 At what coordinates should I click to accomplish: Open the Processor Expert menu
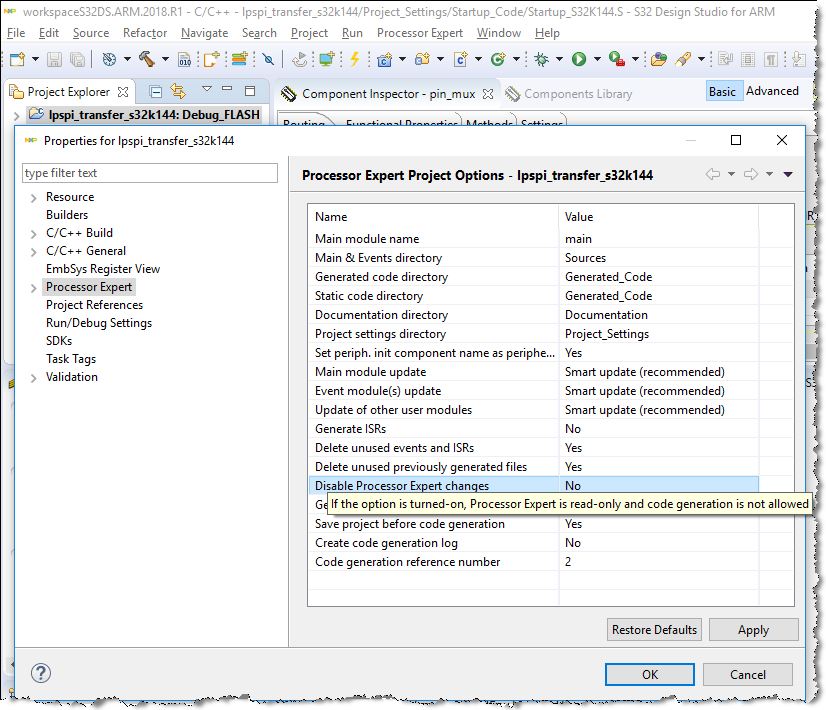tap(420, 32)
